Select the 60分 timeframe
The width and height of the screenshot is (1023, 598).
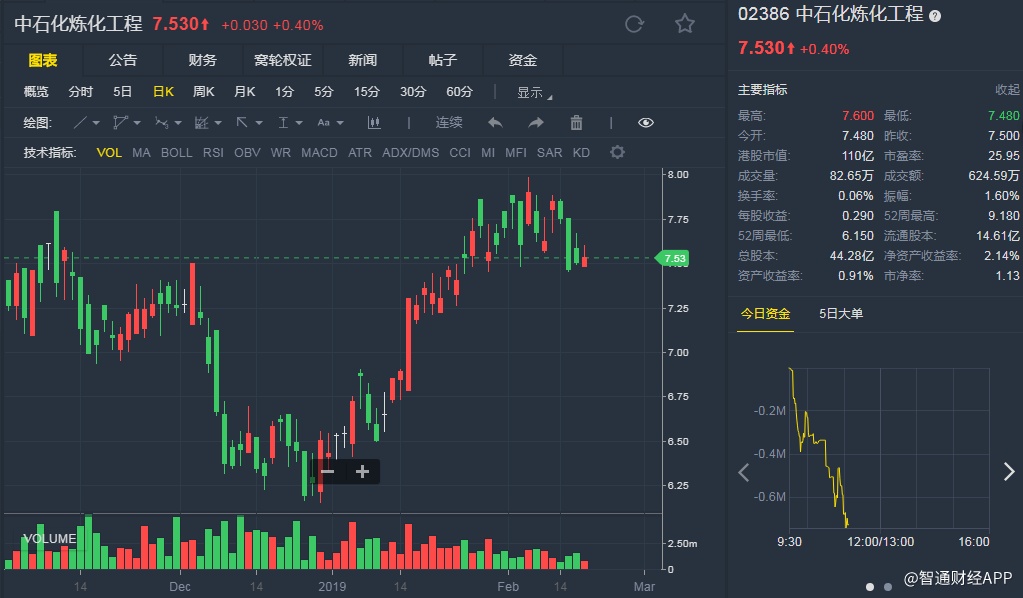tap(459, 92)
